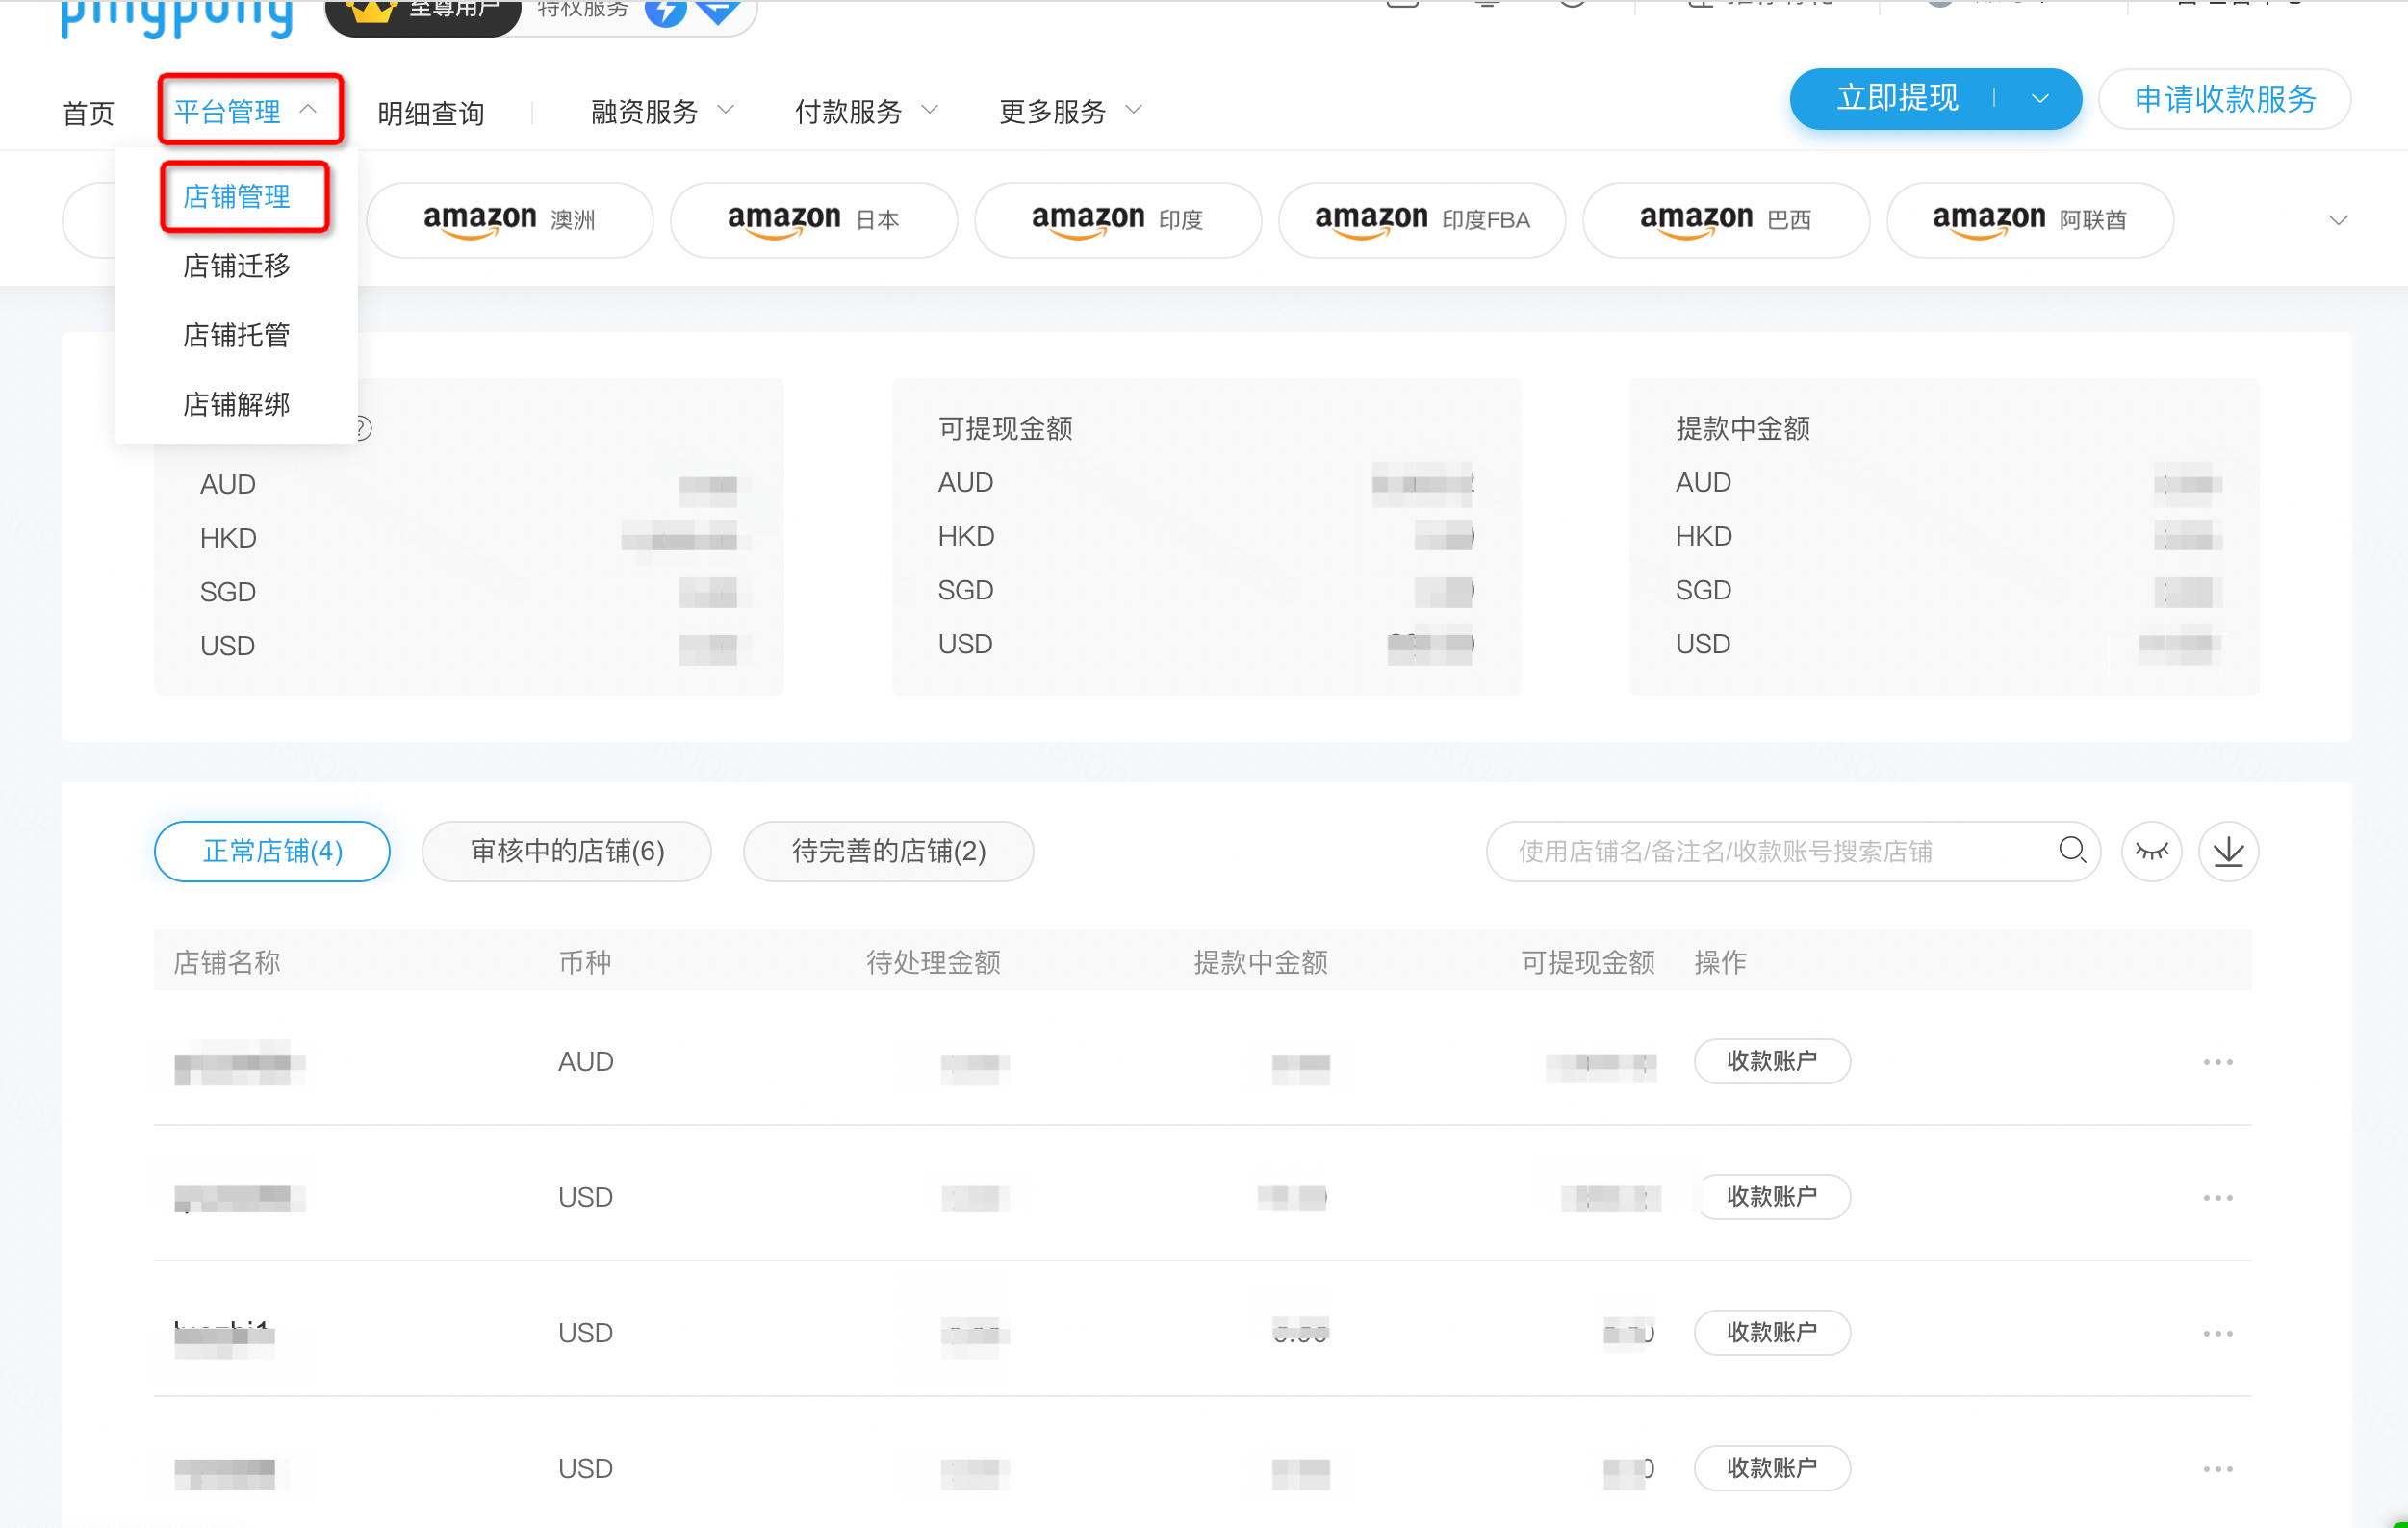Choose 店铺托管 menu entry
2408x1528 pixels.
[237, 334]
